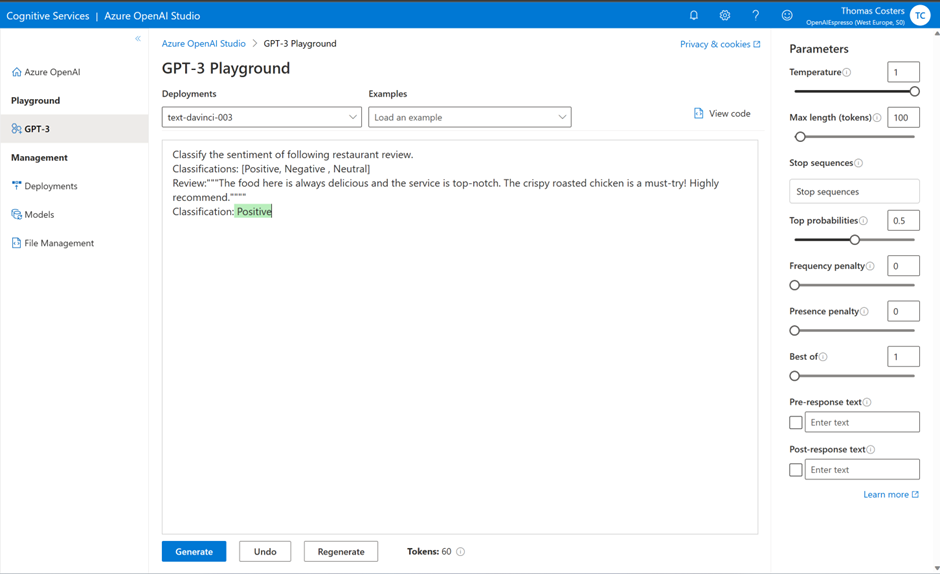Open settings gear in header

coord(725,15)
